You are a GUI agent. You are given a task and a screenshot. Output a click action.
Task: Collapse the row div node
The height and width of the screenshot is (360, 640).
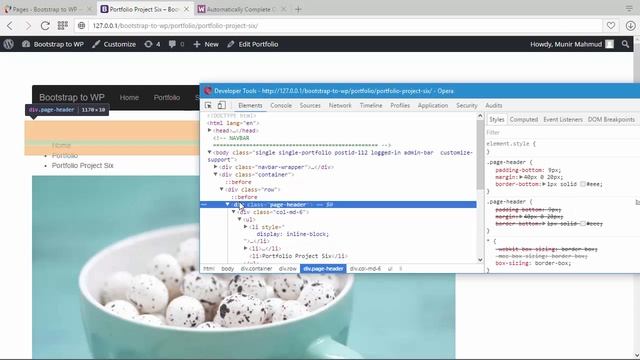222,189
